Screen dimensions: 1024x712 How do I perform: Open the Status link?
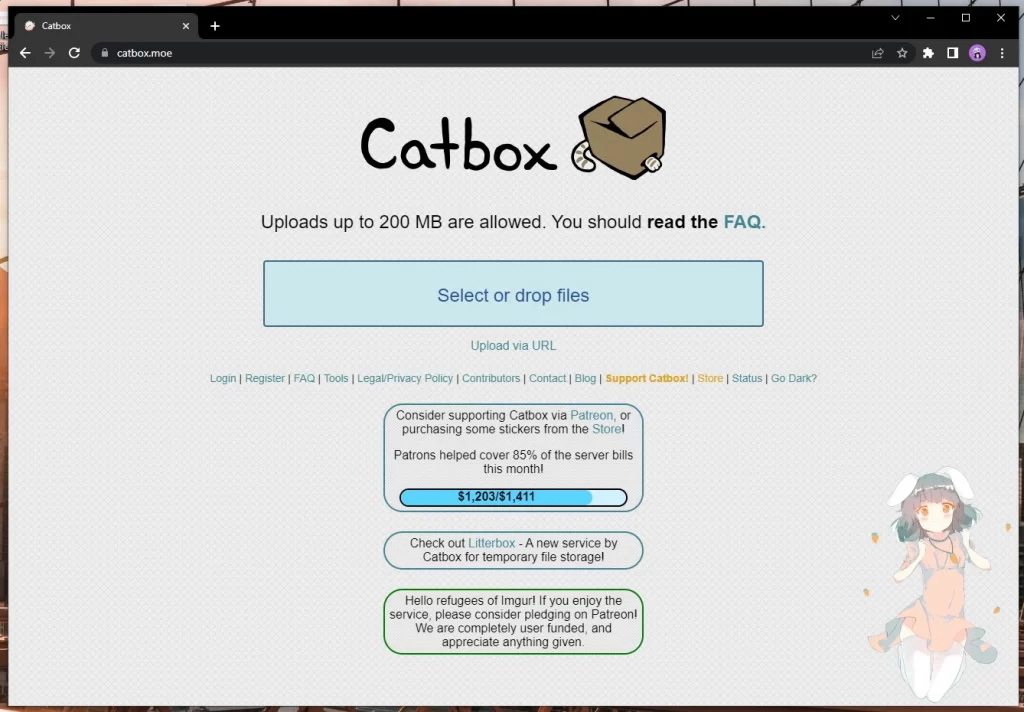click(x=746, y=378)
